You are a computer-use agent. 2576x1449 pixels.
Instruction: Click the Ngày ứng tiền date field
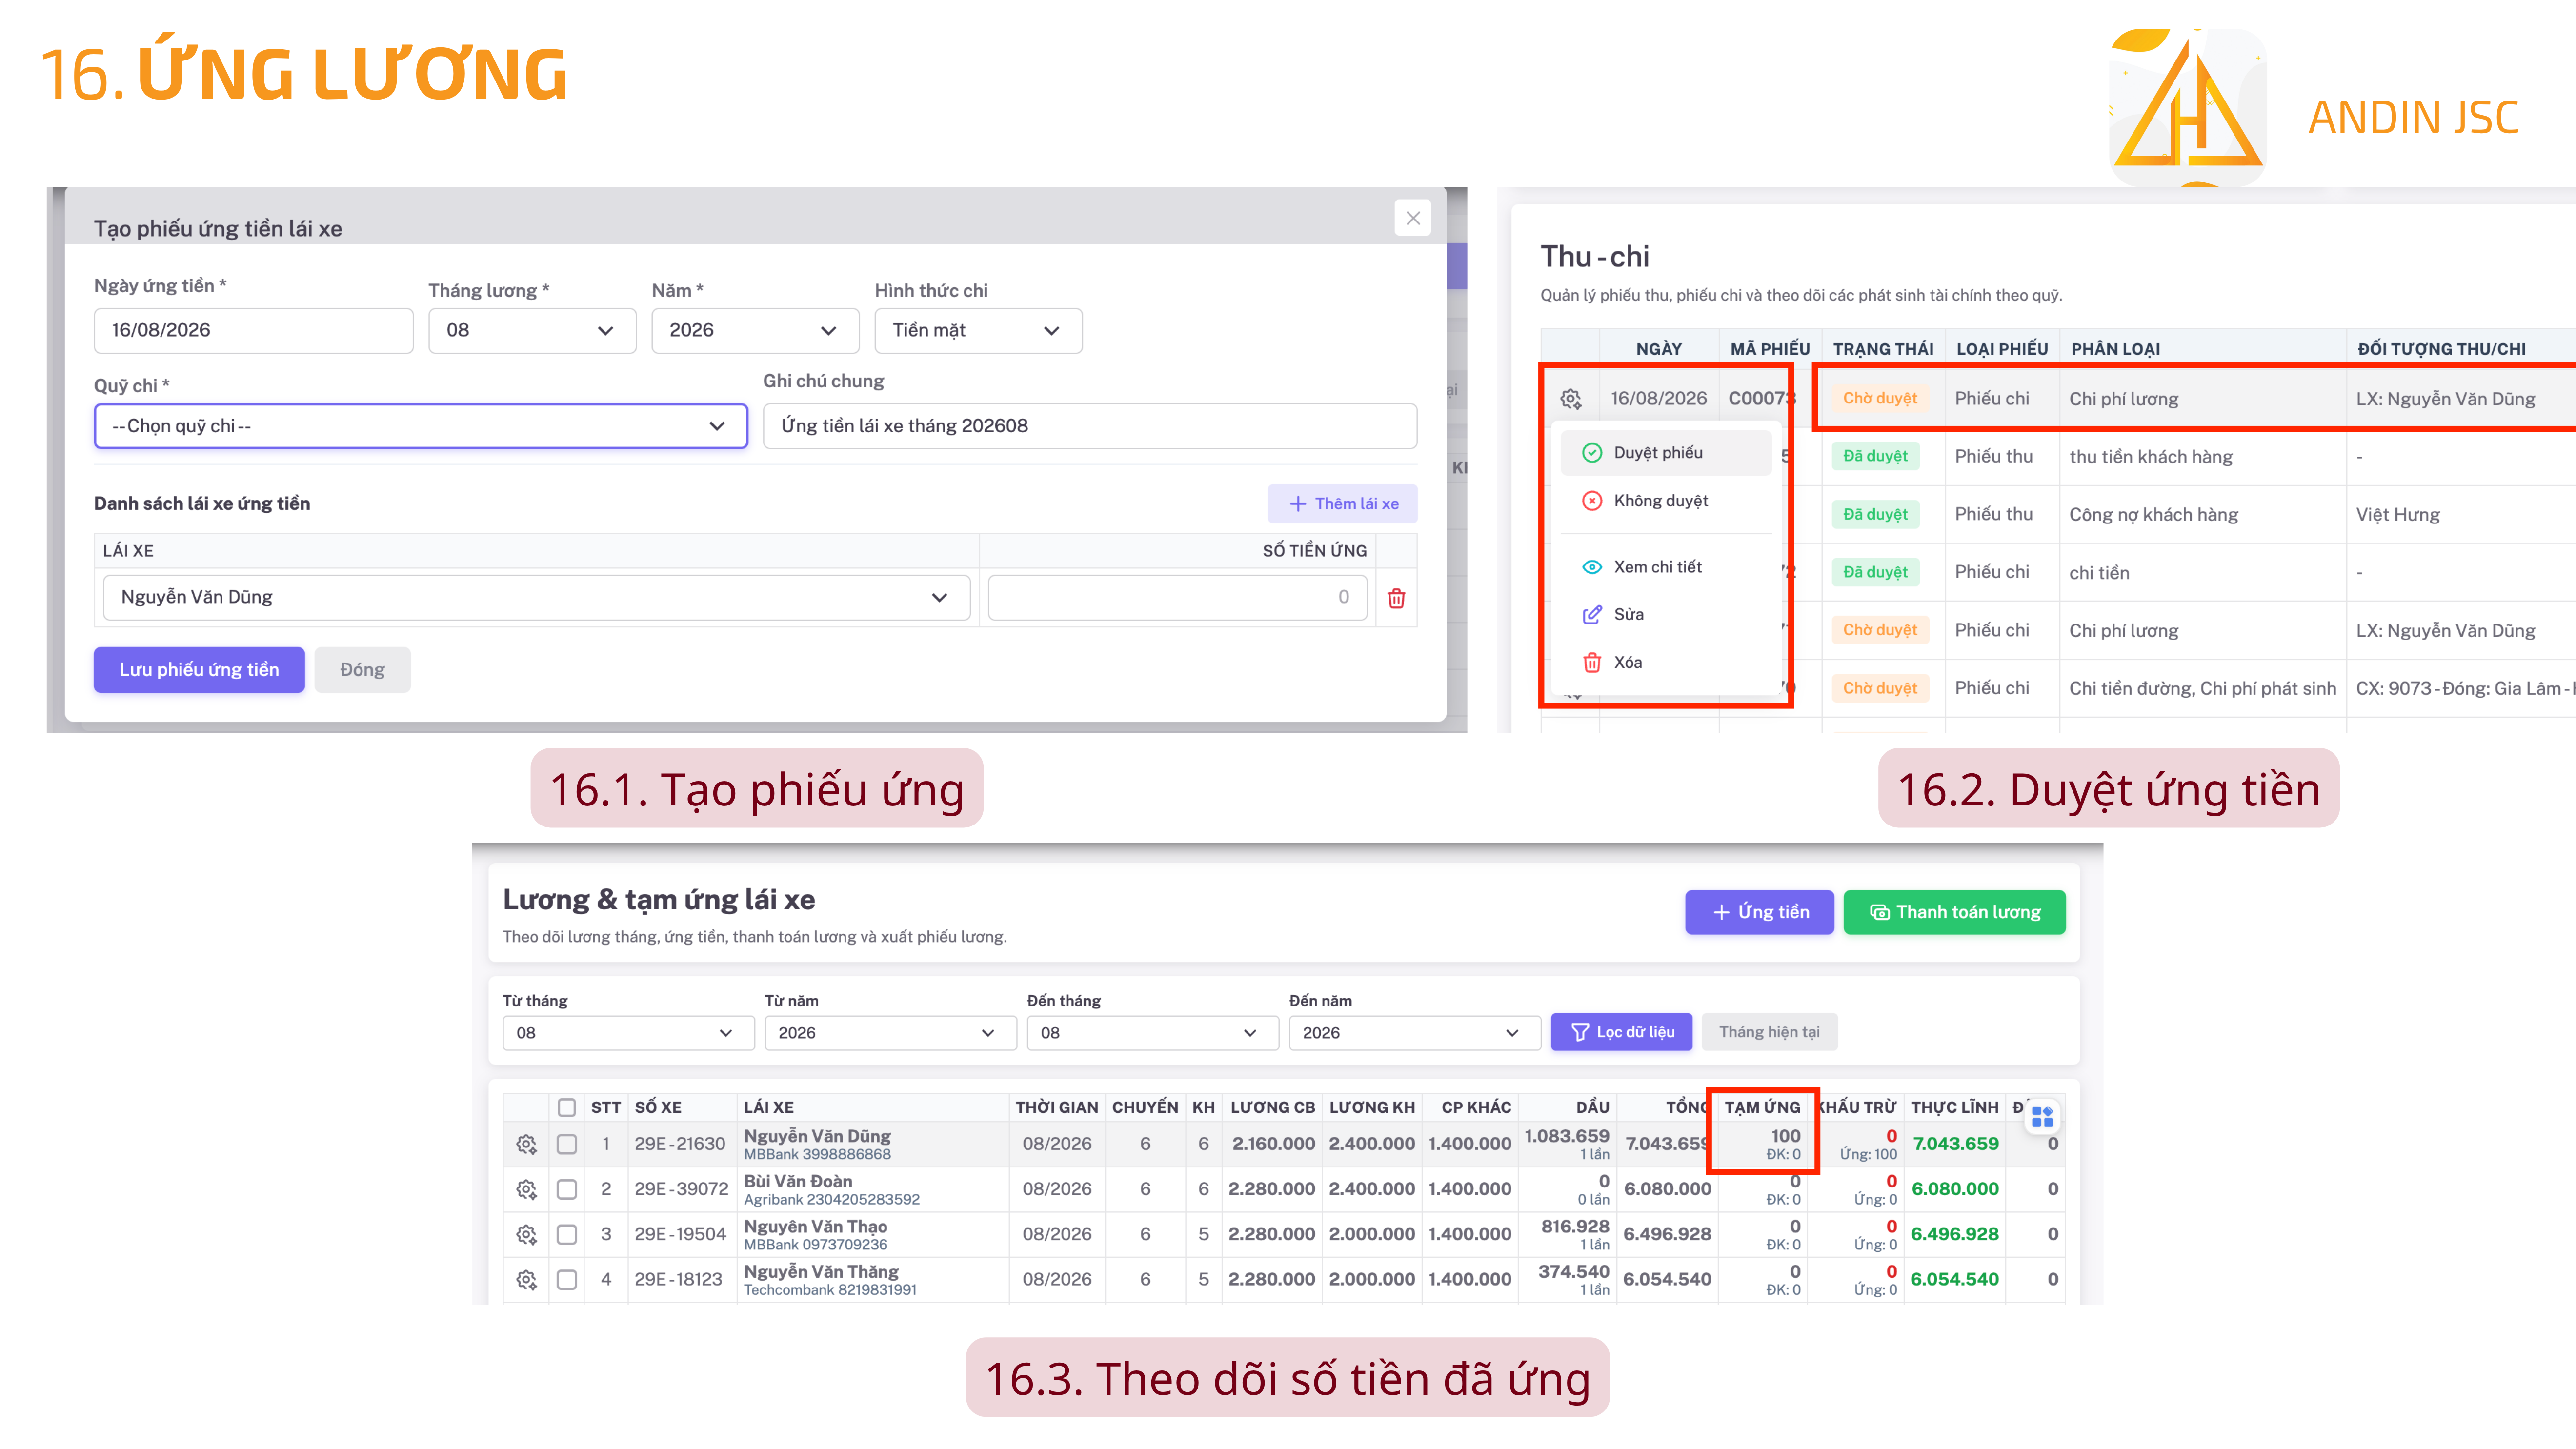pyautogui.click(x=253, y=330)
